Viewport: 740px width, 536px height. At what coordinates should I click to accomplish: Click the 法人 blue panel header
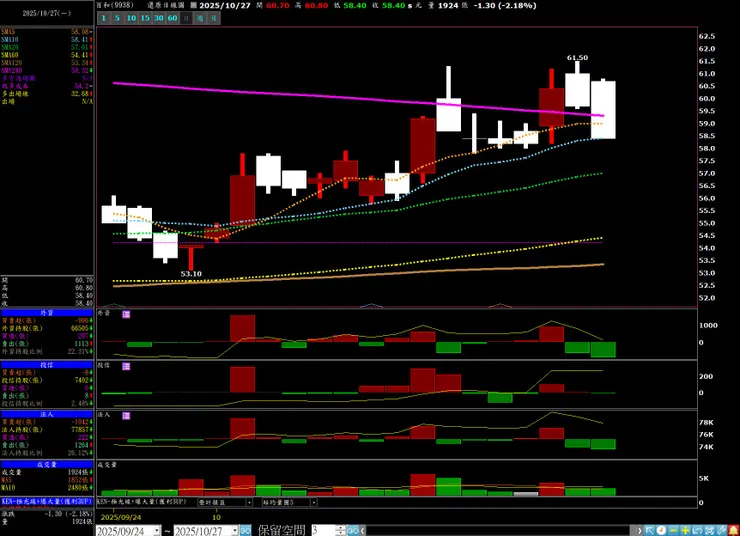(47, 414)
